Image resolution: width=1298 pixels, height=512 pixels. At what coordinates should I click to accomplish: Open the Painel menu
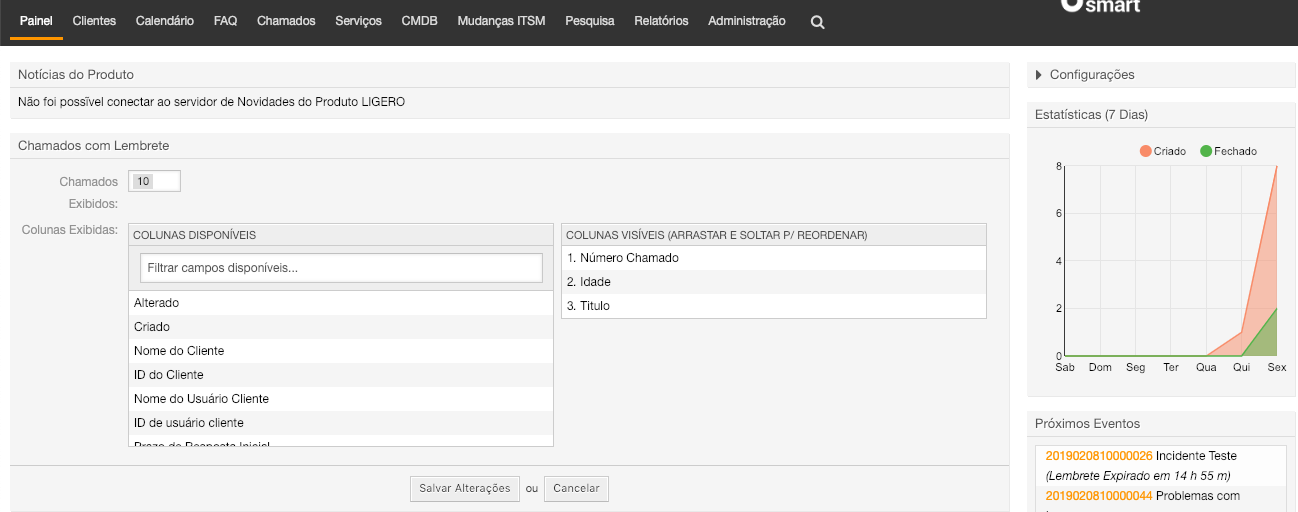tap(36, 21)
